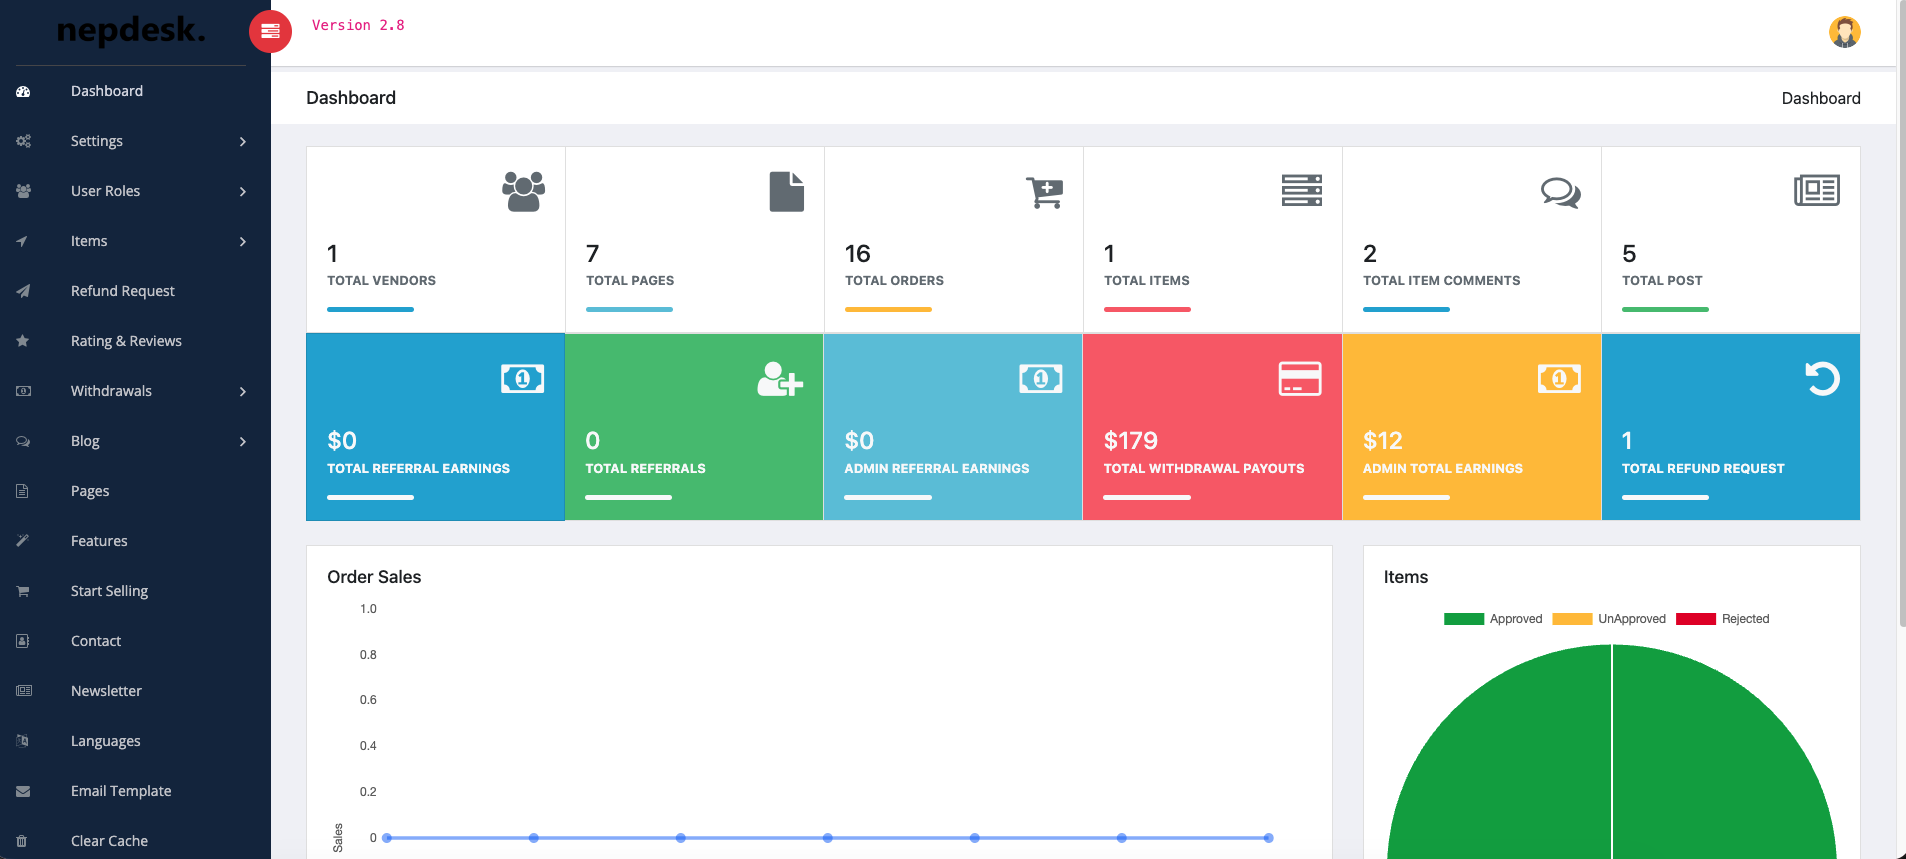Toggle the Rejected legend in Items chart
This screenshot has height=859, width=1906.
(1722, 619)
